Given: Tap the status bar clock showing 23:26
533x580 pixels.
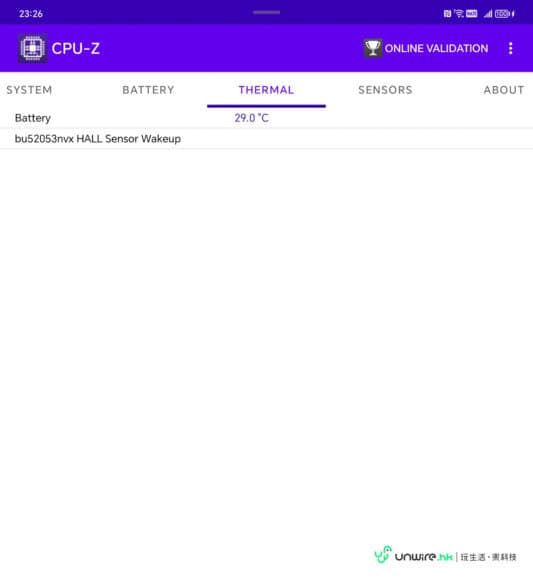Looking at the screenshot, I should coord(31,14).
